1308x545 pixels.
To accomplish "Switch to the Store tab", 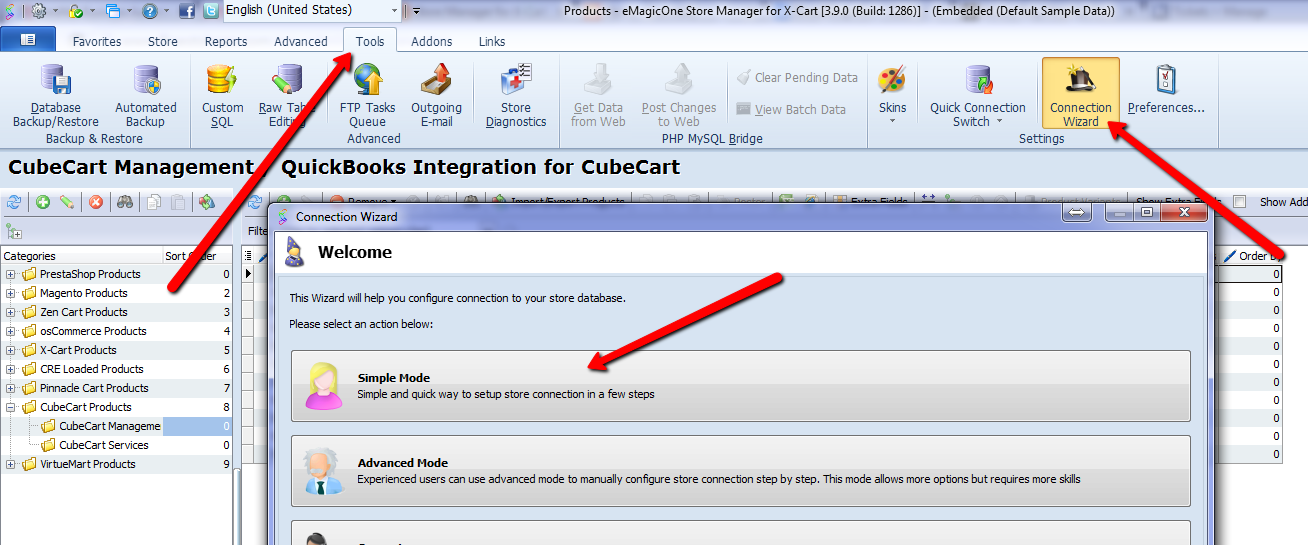I will point(163,41).
